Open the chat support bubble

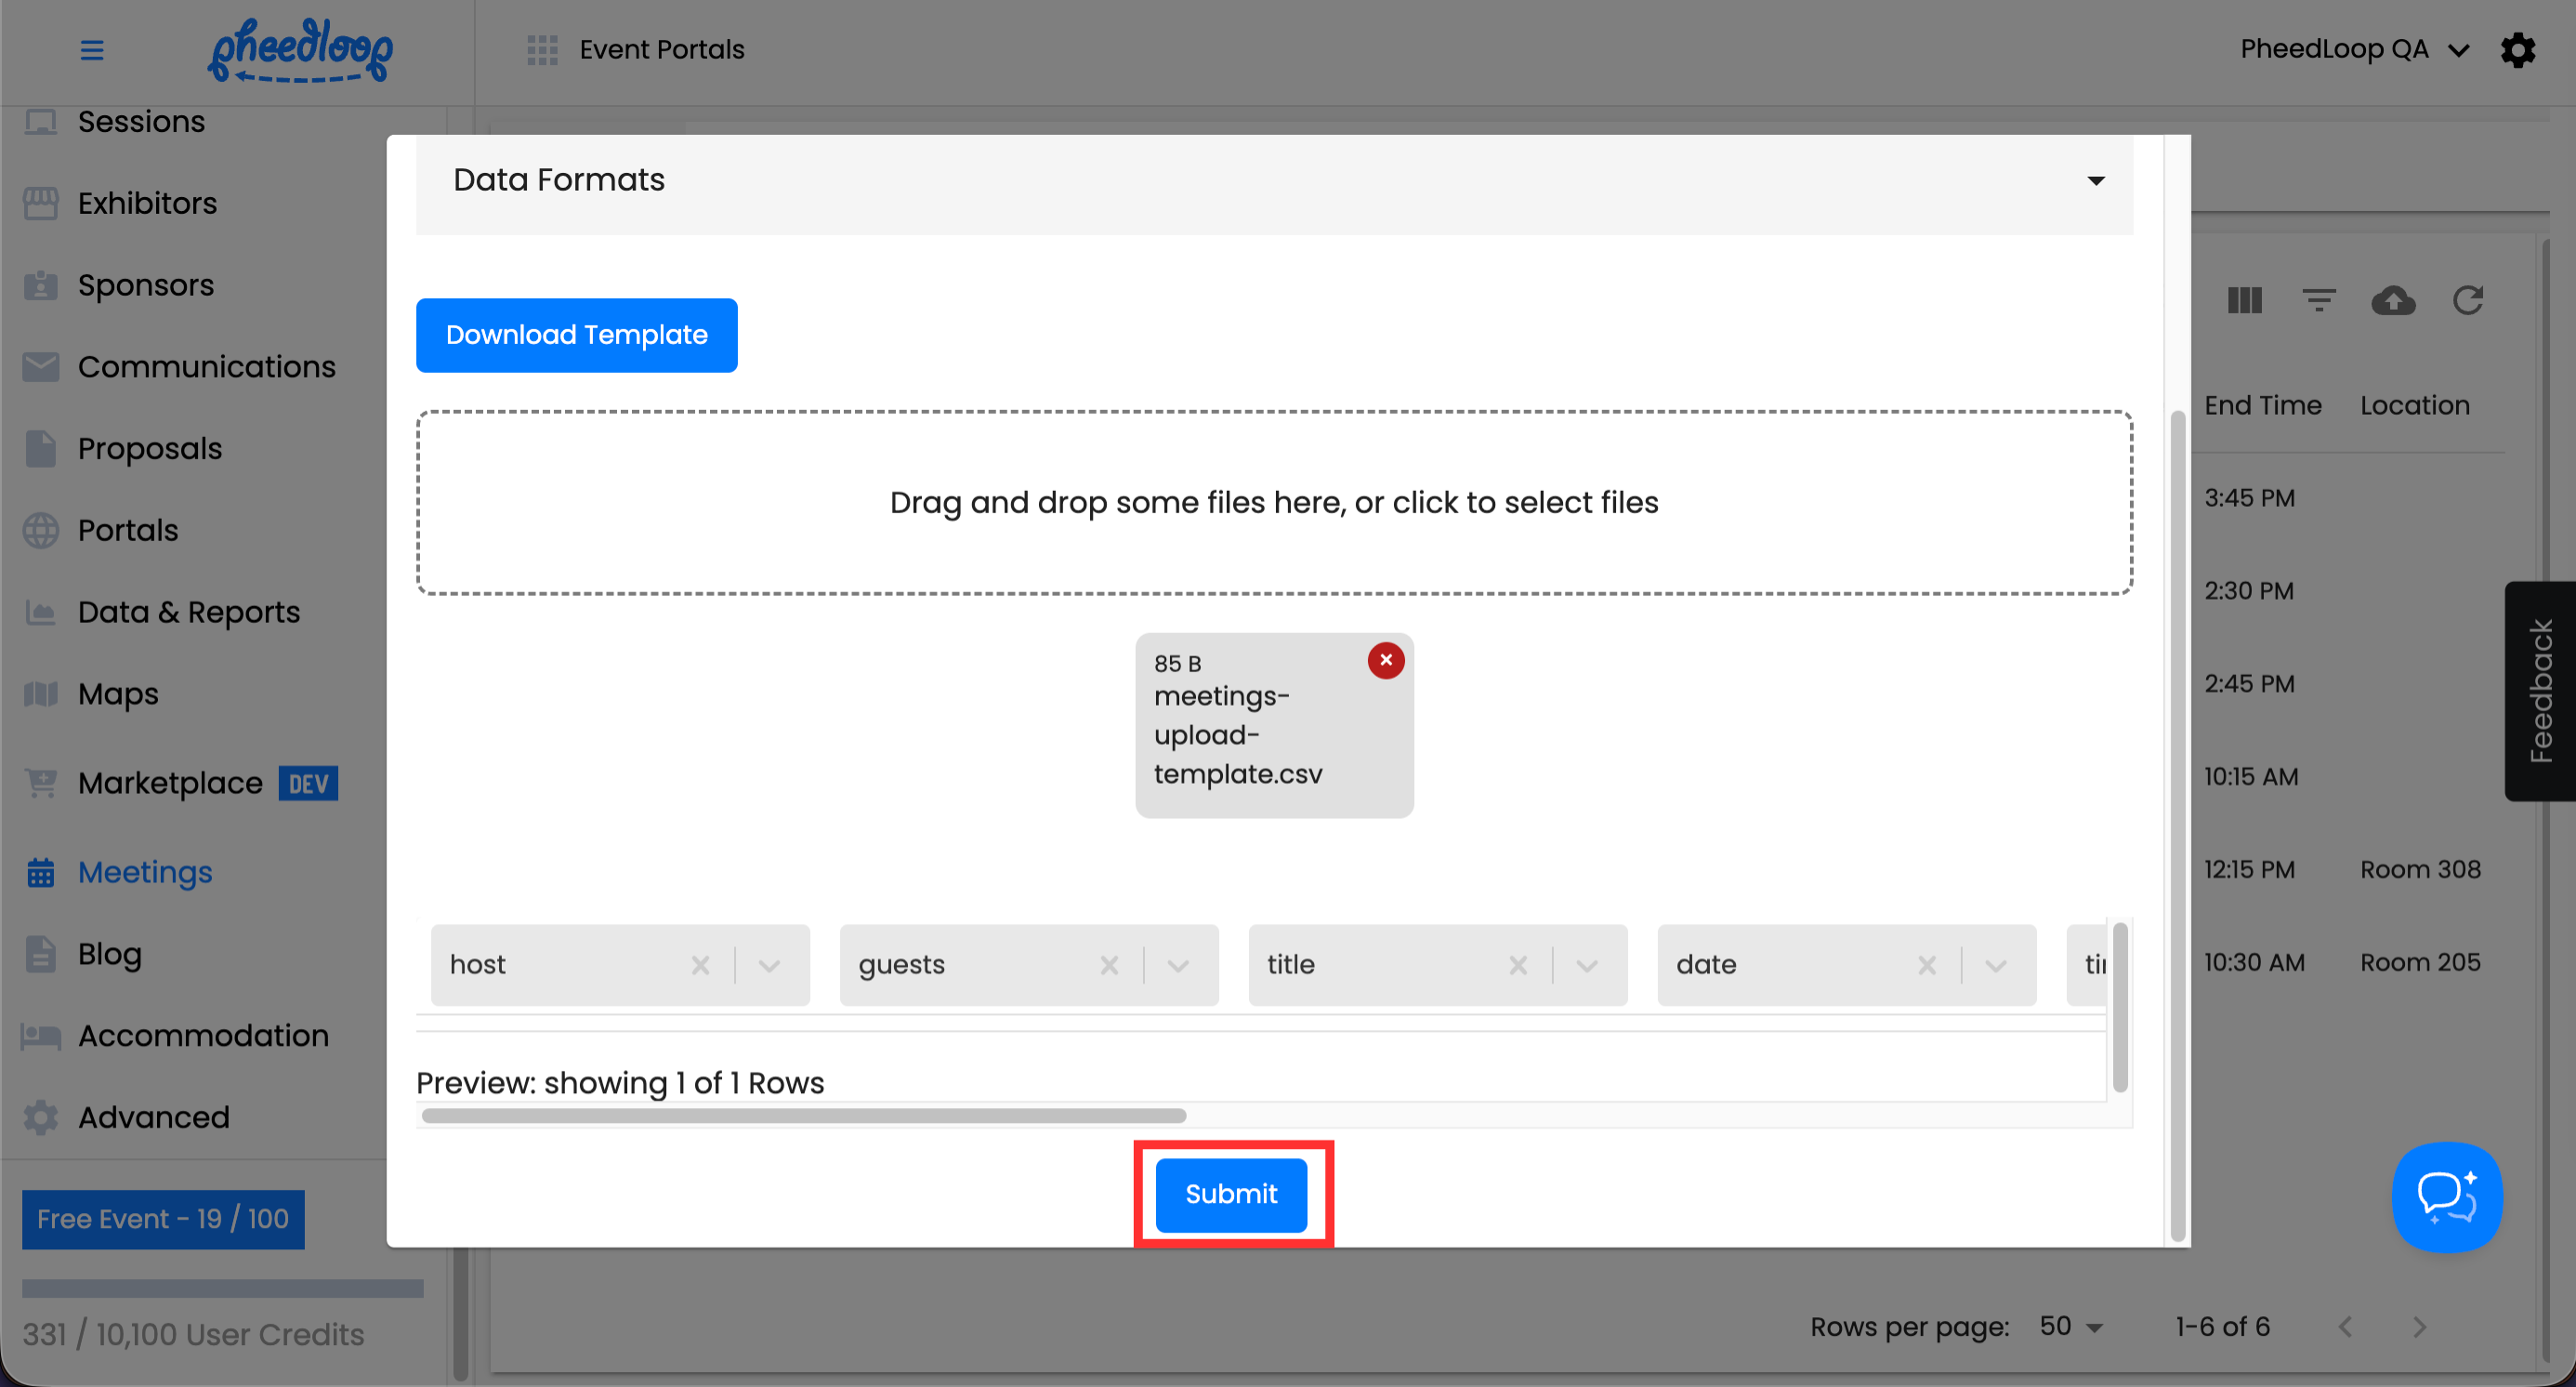click(x=2446, y=1197)
